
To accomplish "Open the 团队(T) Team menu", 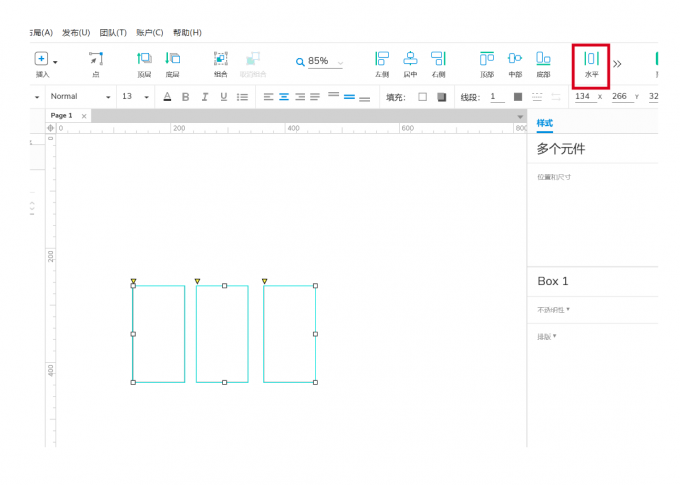I will point(113,33).
